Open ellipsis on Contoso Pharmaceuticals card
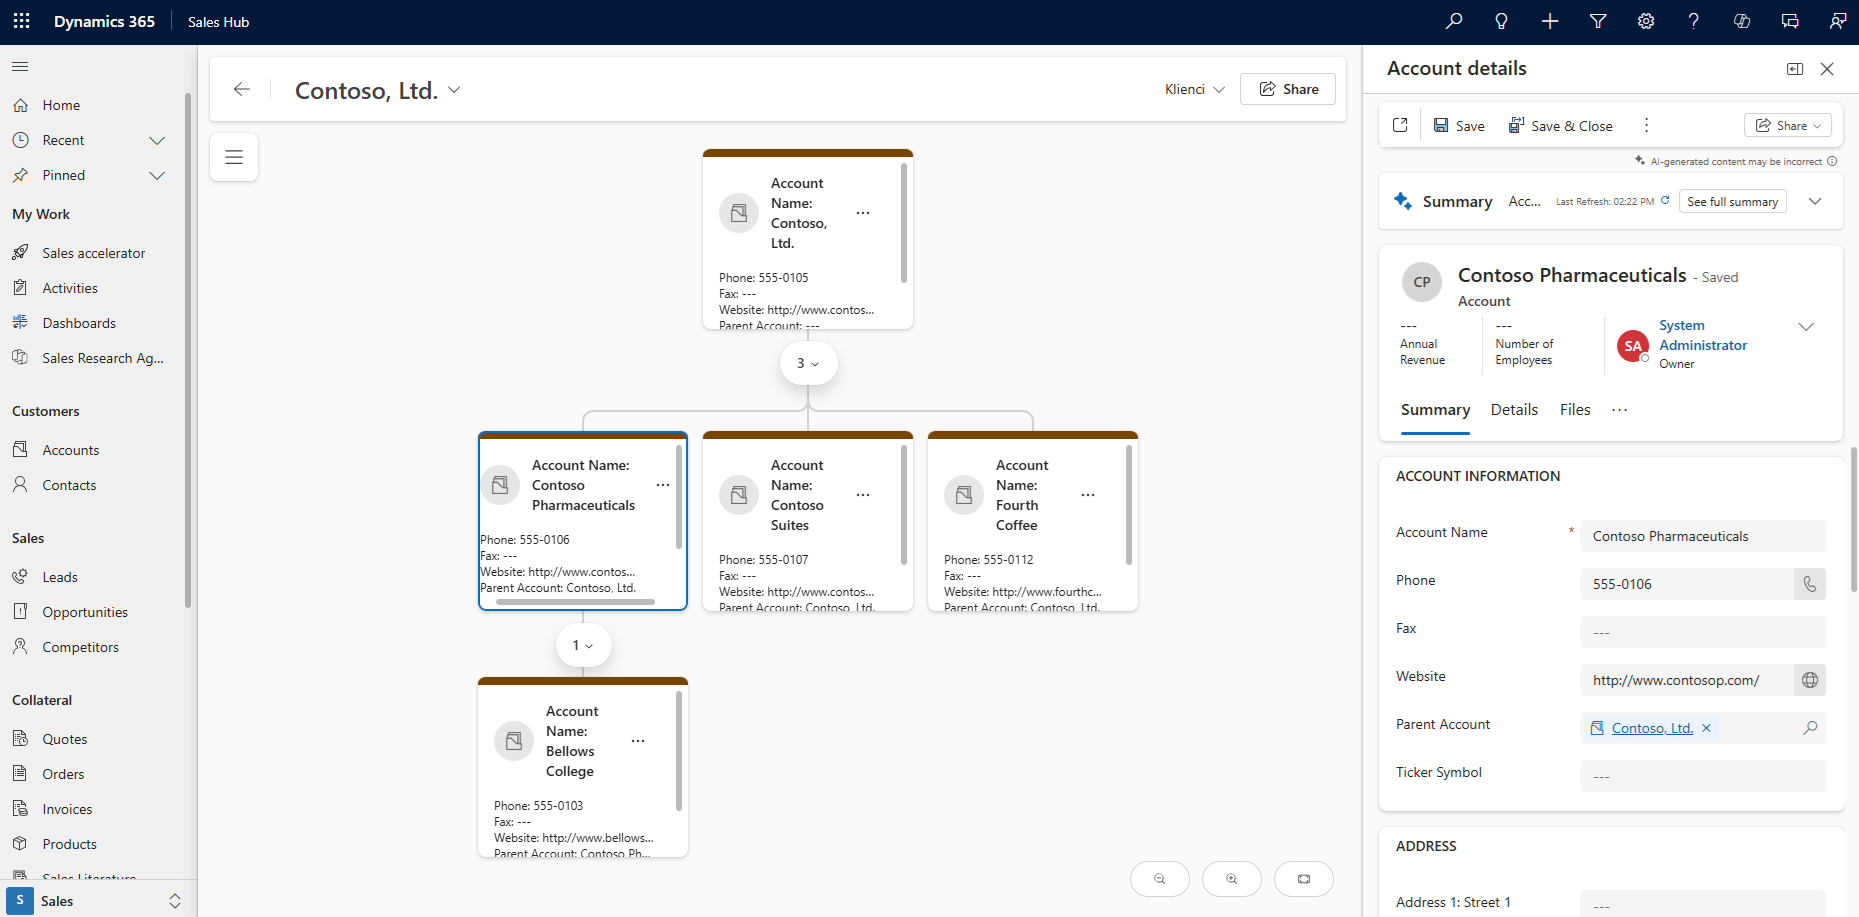Image resolution: width=1859 pixels, height=917 pixels. [663, 485]
